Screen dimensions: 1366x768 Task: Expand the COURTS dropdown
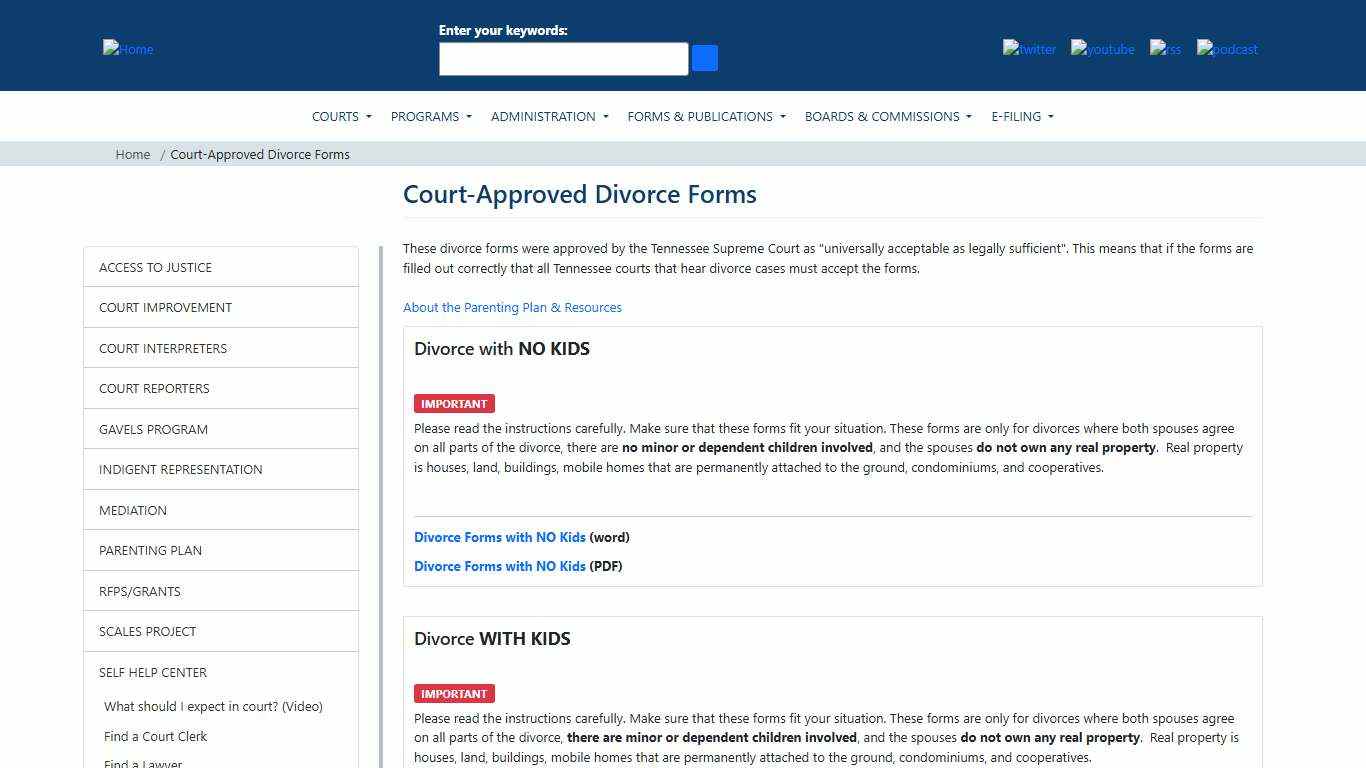tap(341, 116)
